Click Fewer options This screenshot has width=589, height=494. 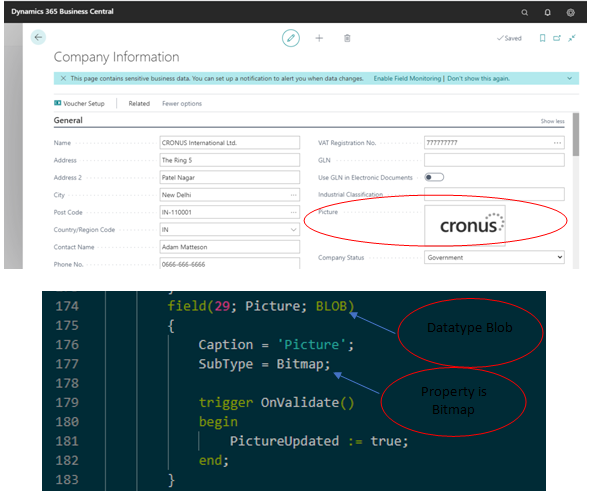(x=182, y=103)
